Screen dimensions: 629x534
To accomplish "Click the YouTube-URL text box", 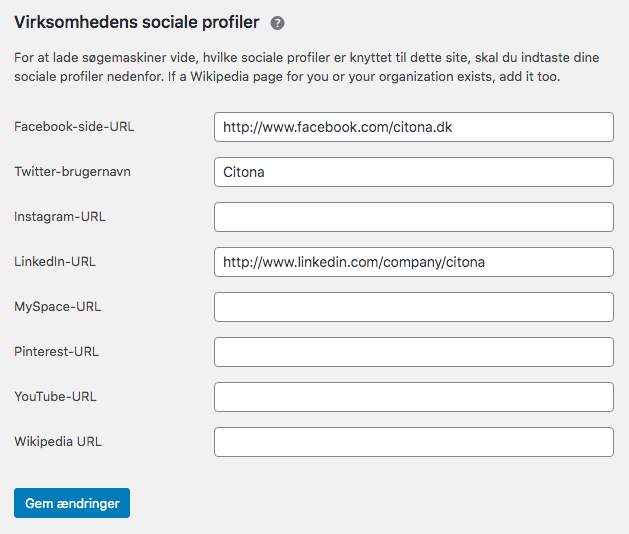I will (413, 397).
